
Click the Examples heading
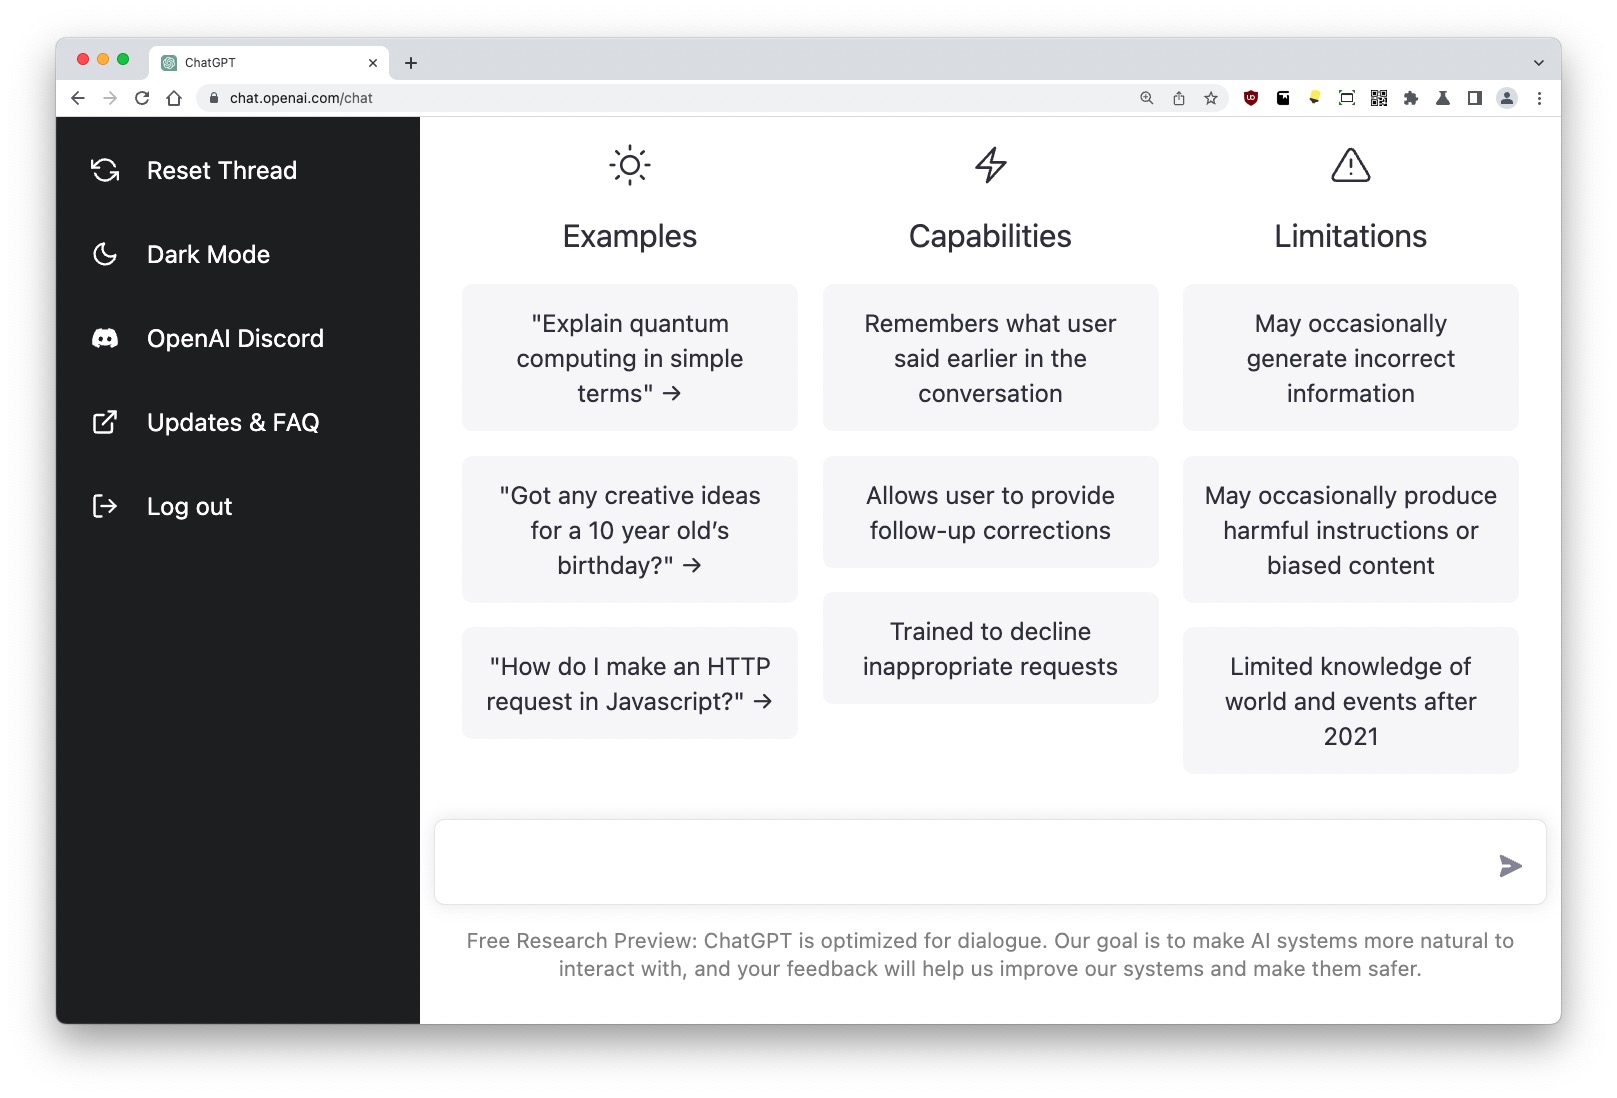tap(630, 237)
